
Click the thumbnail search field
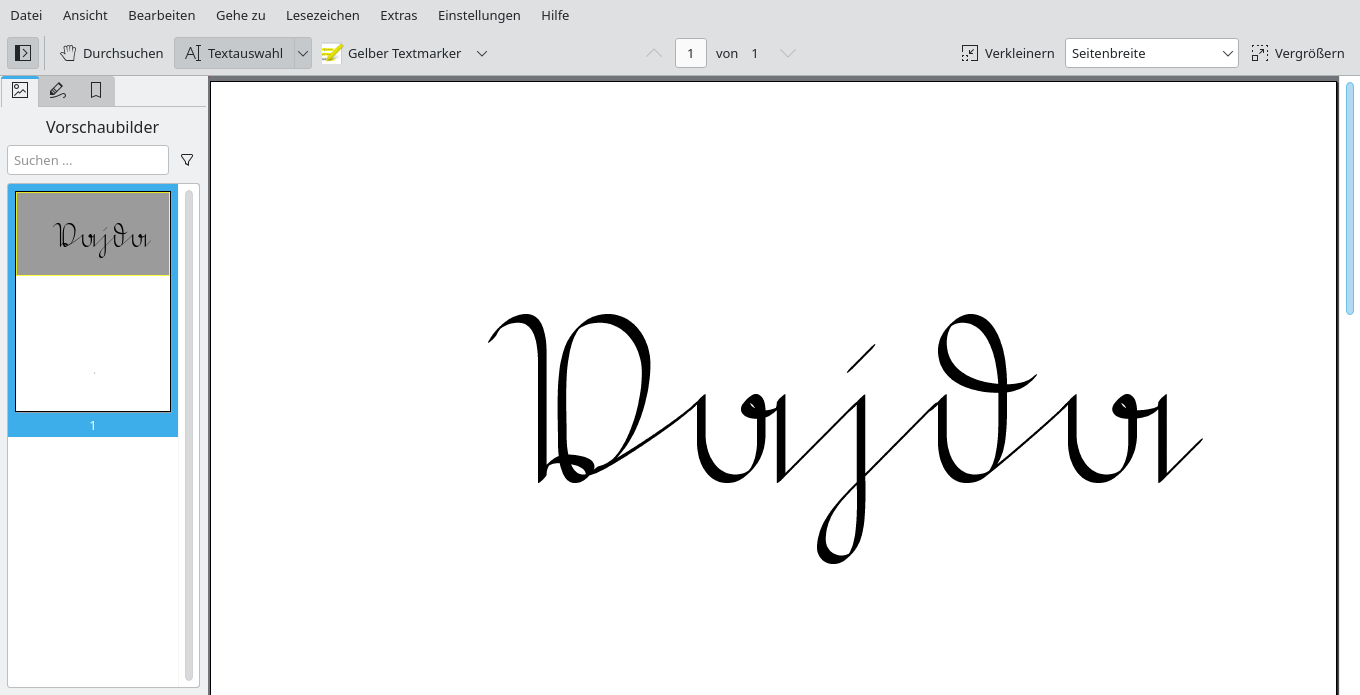tap(88, 160)
